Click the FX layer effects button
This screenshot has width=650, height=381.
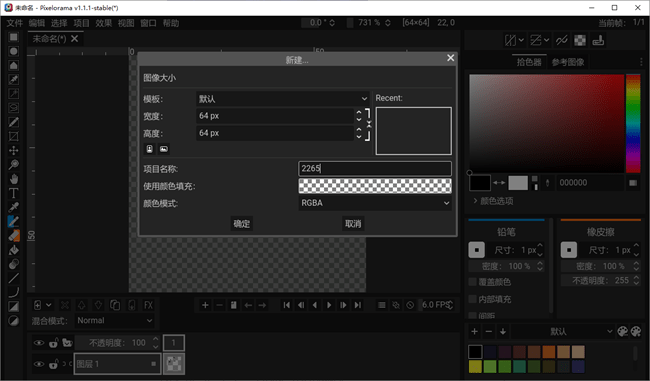(x=148, y=306)
